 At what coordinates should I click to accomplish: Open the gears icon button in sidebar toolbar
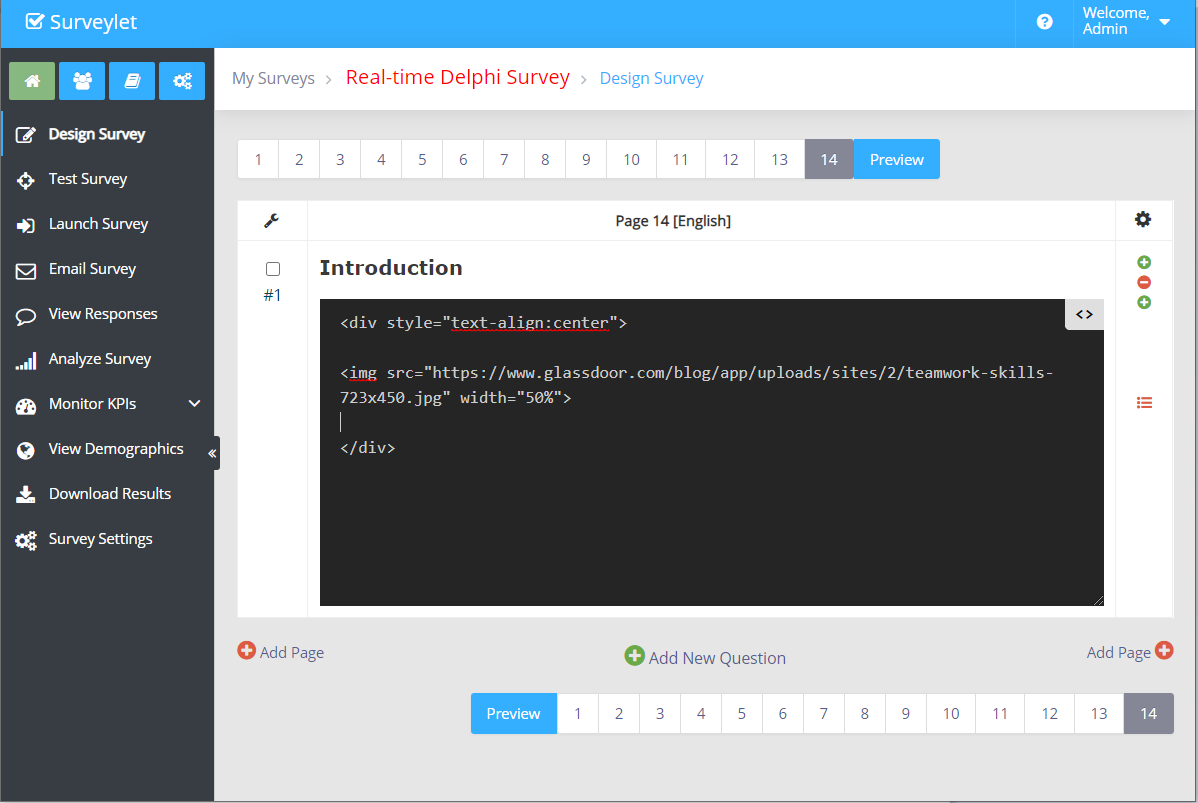(x=182, y=81)
